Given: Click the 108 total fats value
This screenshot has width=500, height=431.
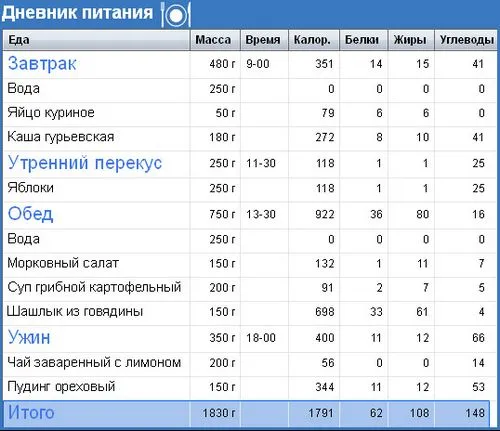Looking at the screenshot, I should click(419, 413).
